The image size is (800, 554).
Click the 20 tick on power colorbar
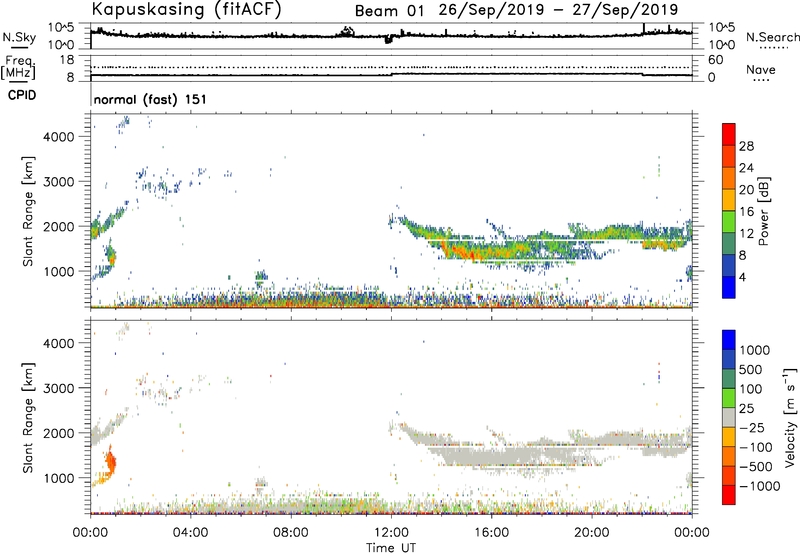[746, 190]
